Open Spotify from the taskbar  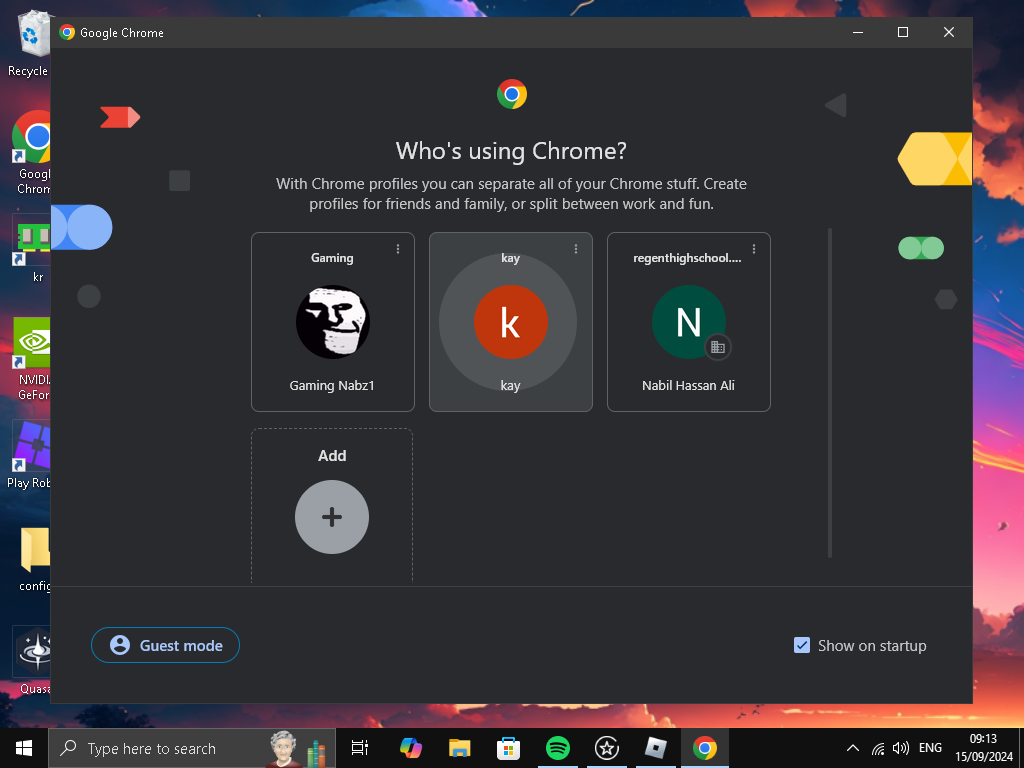(x=558, y=748)
